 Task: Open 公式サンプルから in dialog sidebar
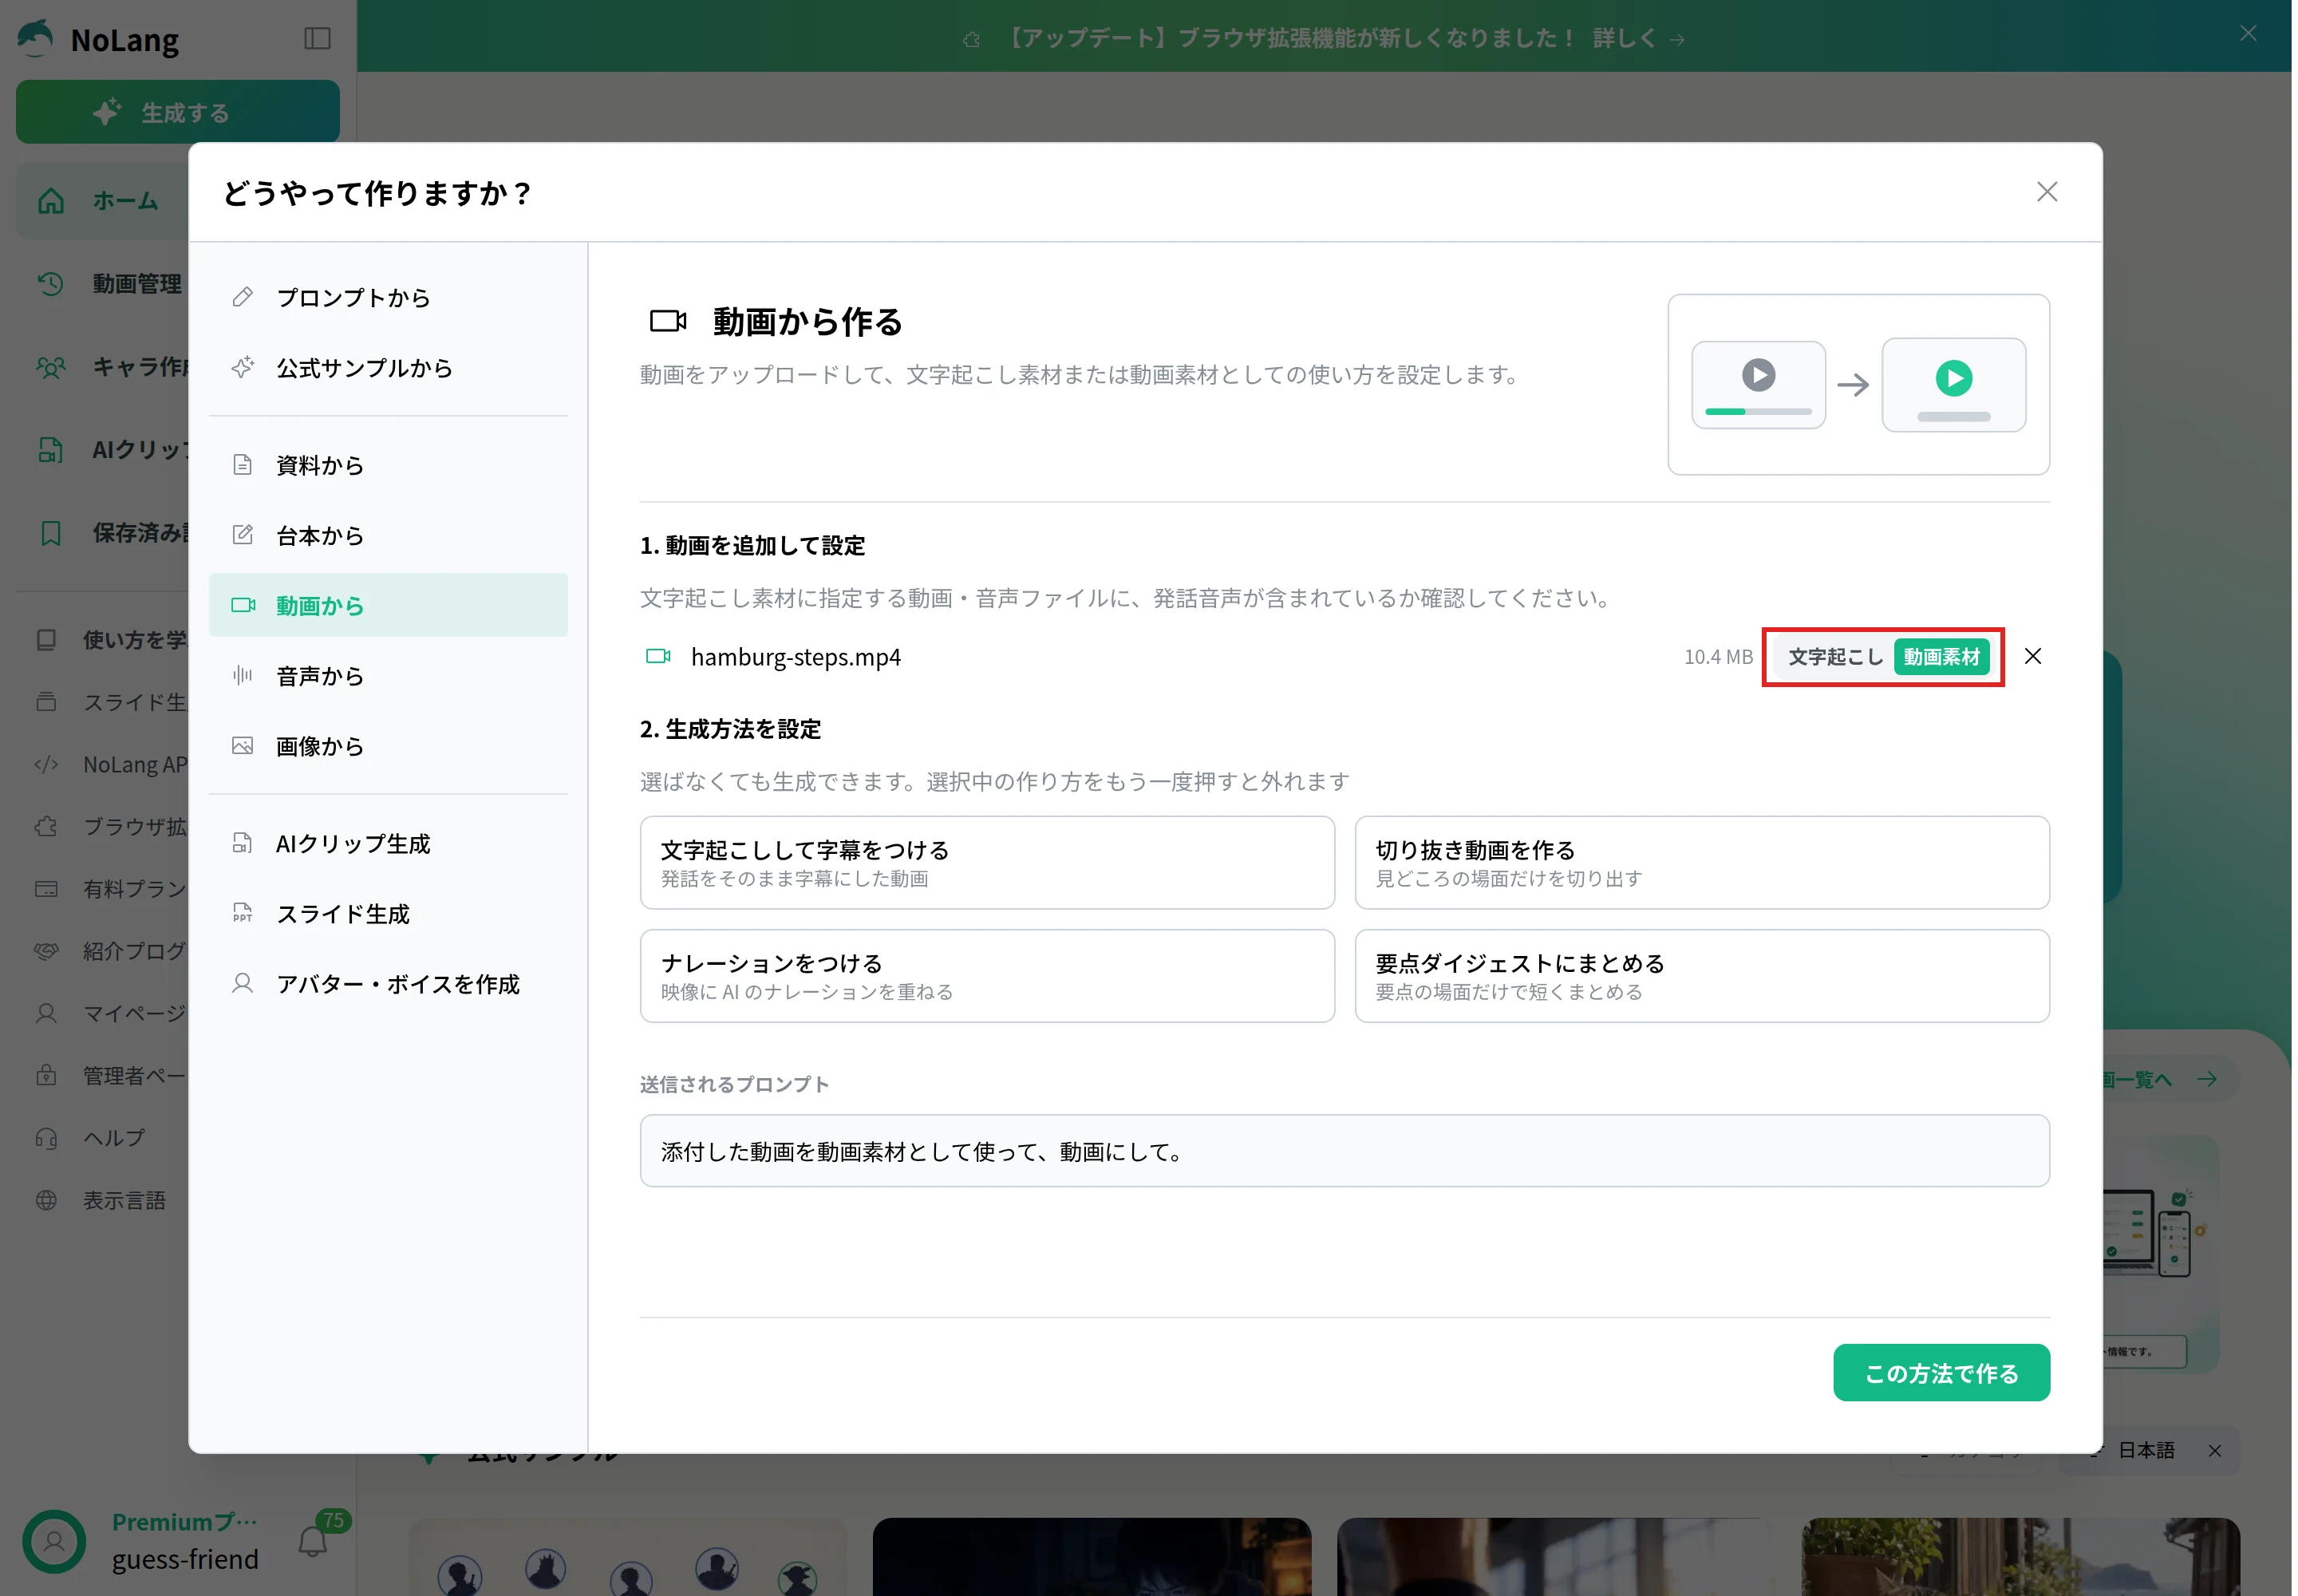[388, 367]
